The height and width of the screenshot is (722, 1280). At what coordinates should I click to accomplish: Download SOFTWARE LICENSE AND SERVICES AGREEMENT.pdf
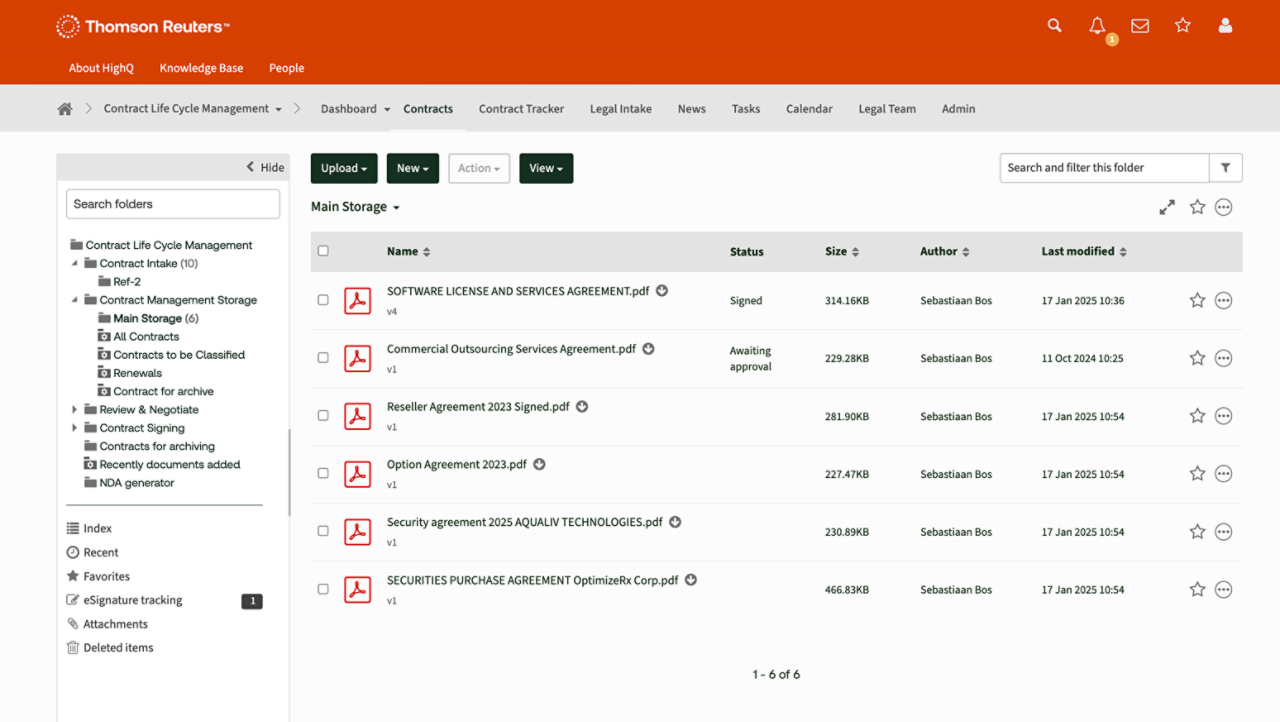[x=662, y=291]
